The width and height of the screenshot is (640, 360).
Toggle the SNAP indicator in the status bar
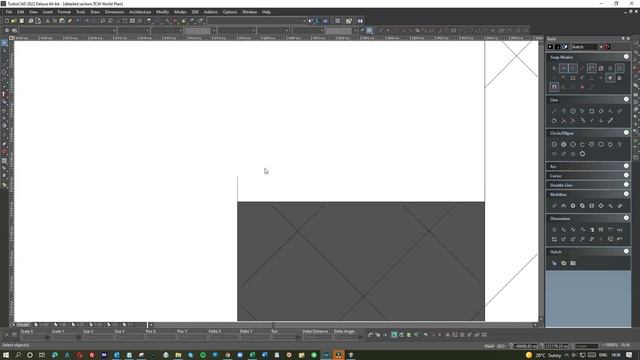pos(489,346)
